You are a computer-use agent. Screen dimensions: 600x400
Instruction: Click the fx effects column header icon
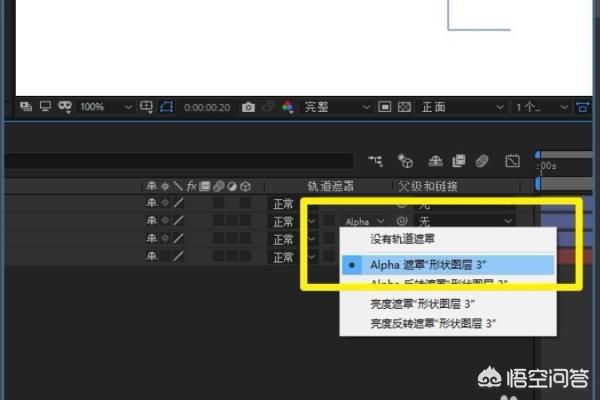[191, 186]
